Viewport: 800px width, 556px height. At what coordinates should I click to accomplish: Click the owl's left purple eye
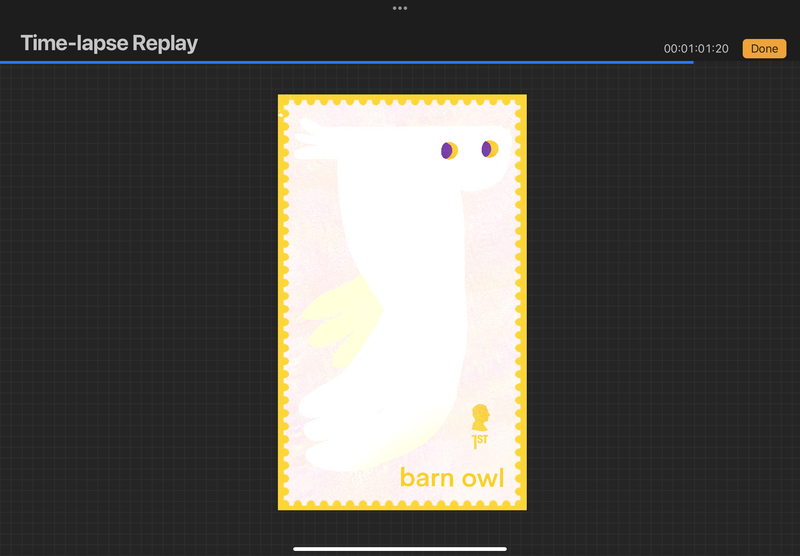click(x=447, y=150)
